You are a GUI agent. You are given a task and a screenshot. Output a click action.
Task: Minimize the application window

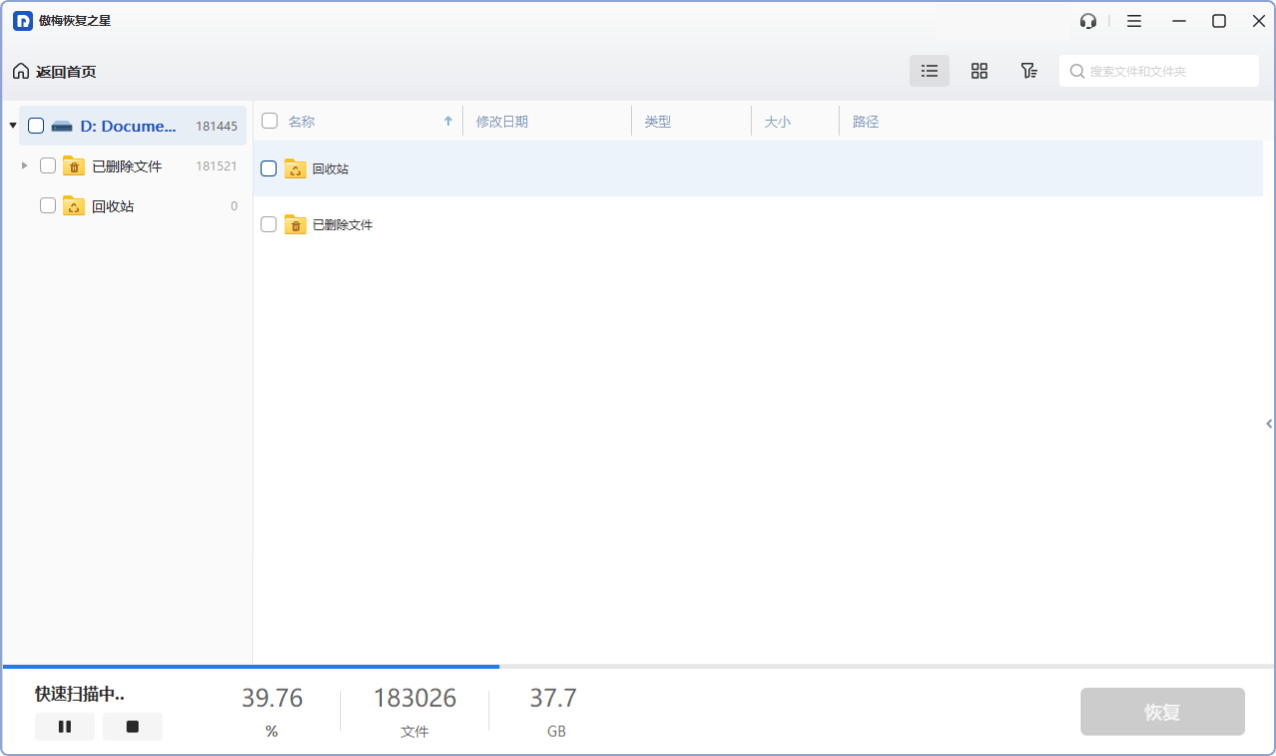[1180, 21]
